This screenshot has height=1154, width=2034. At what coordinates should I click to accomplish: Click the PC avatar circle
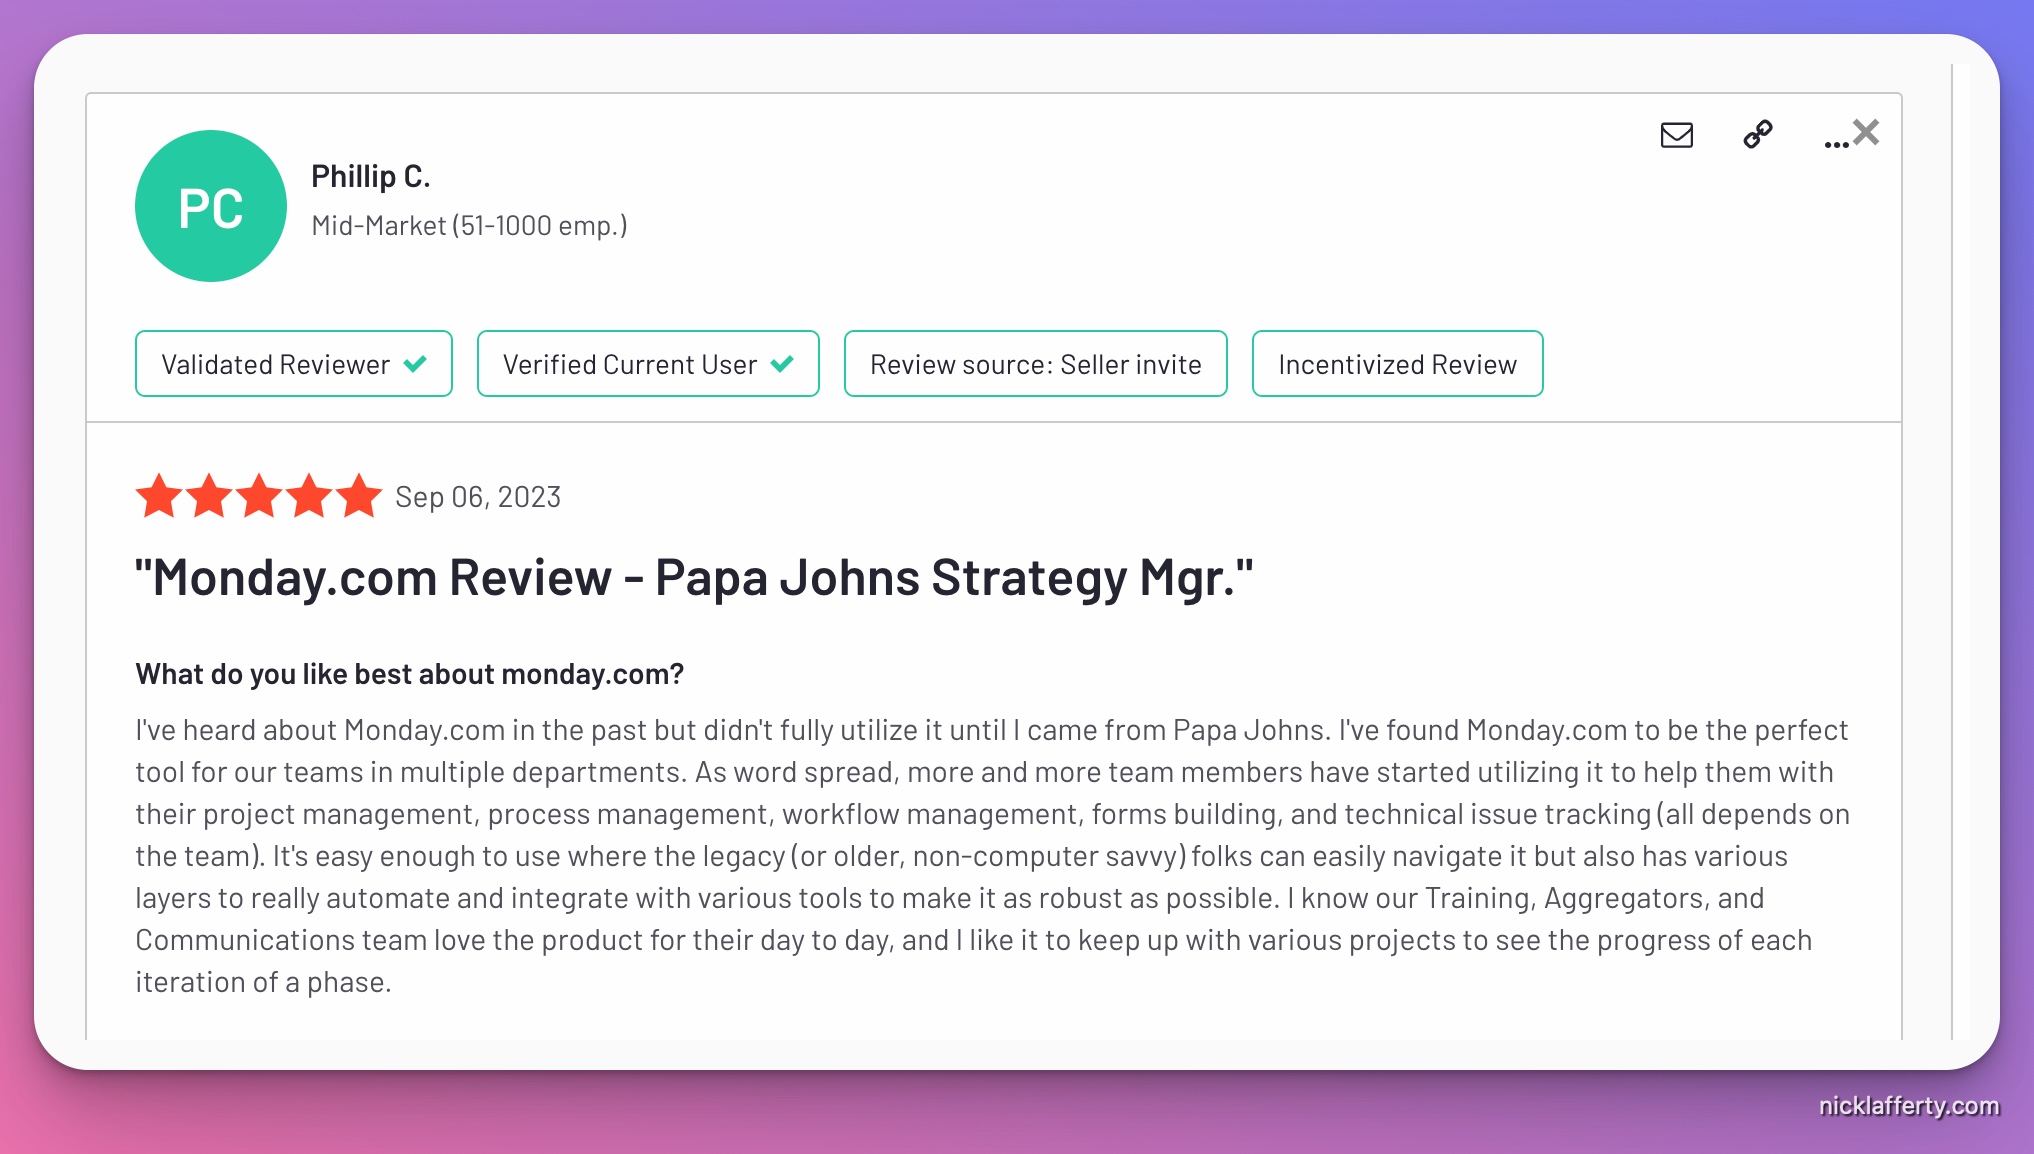click(x=211, y=206)
